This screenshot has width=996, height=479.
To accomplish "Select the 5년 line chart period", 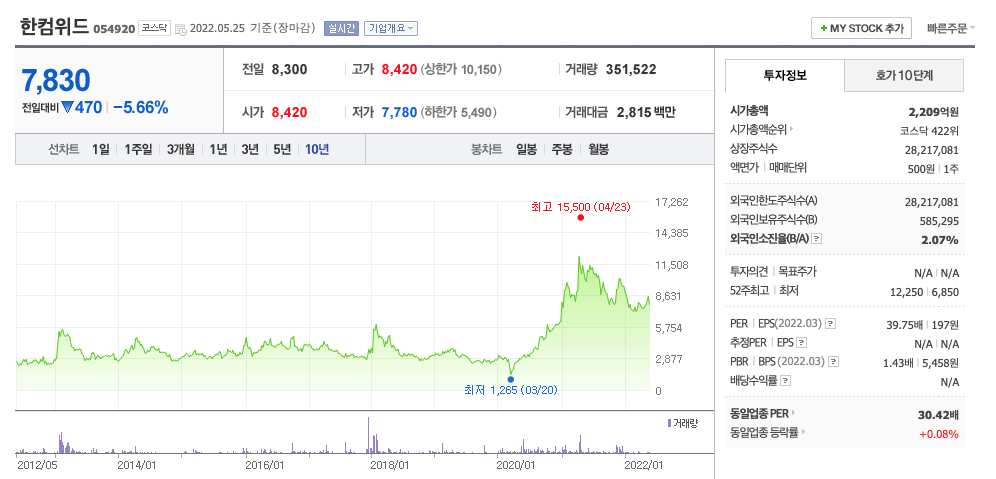I will point(282,150).
